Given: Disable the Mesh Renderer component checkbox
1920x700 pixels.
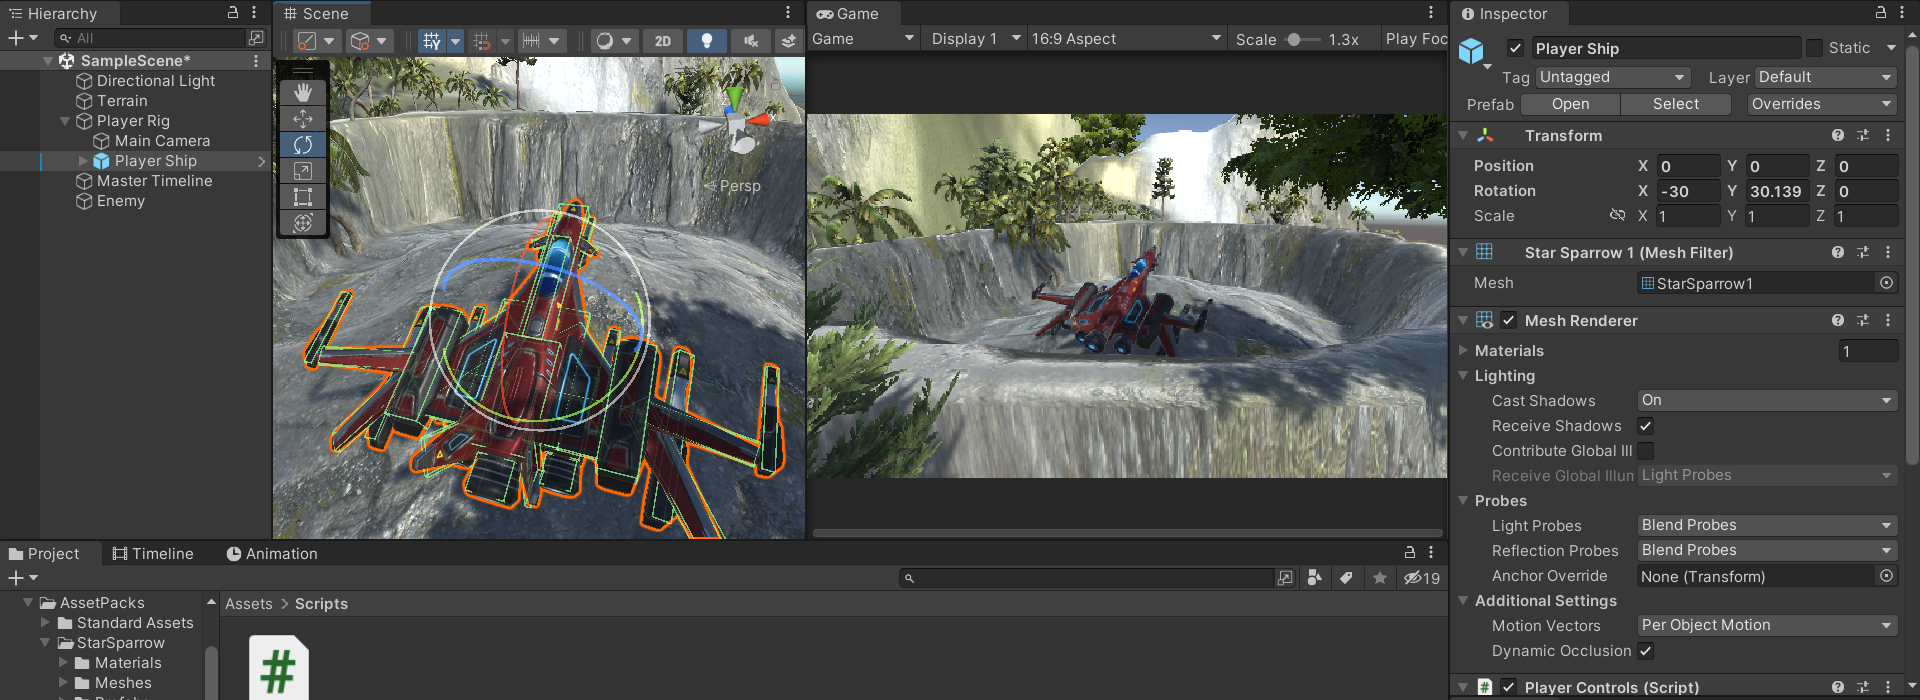Looking at the screenshot, I should point(1509,320).
